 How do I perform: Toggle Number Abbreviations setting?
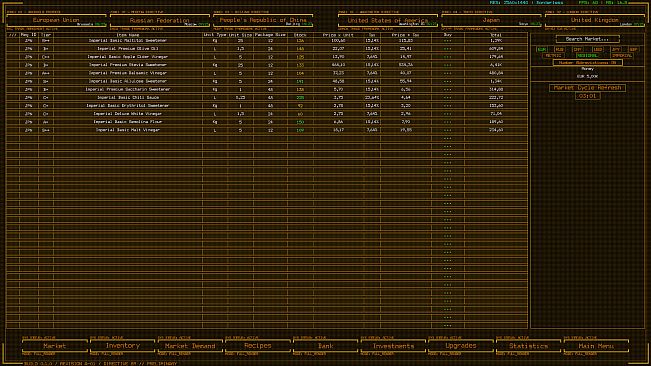tap(587, 63)
